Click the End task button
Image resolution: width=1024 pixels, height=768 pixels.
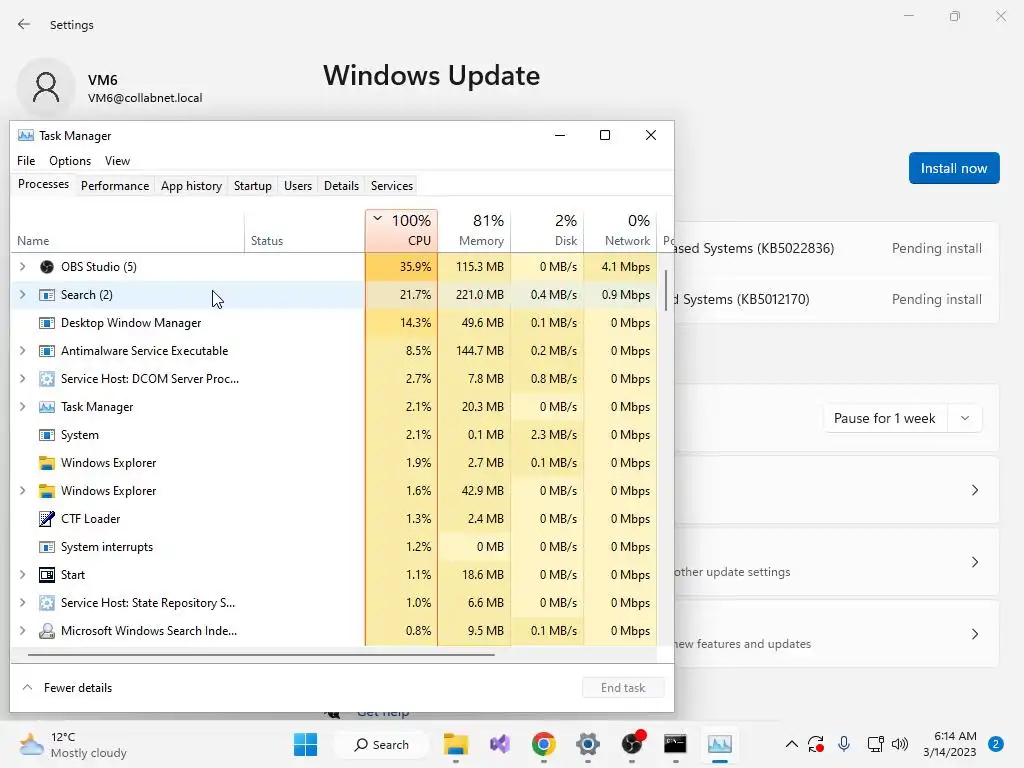coord(623,688)
